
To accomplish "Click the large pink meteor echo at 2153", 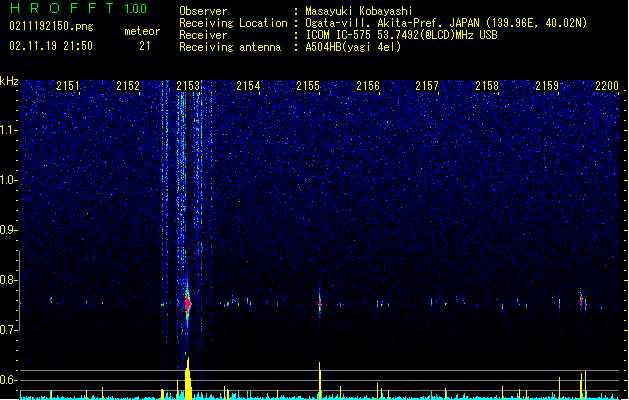I will coord(188,304).
